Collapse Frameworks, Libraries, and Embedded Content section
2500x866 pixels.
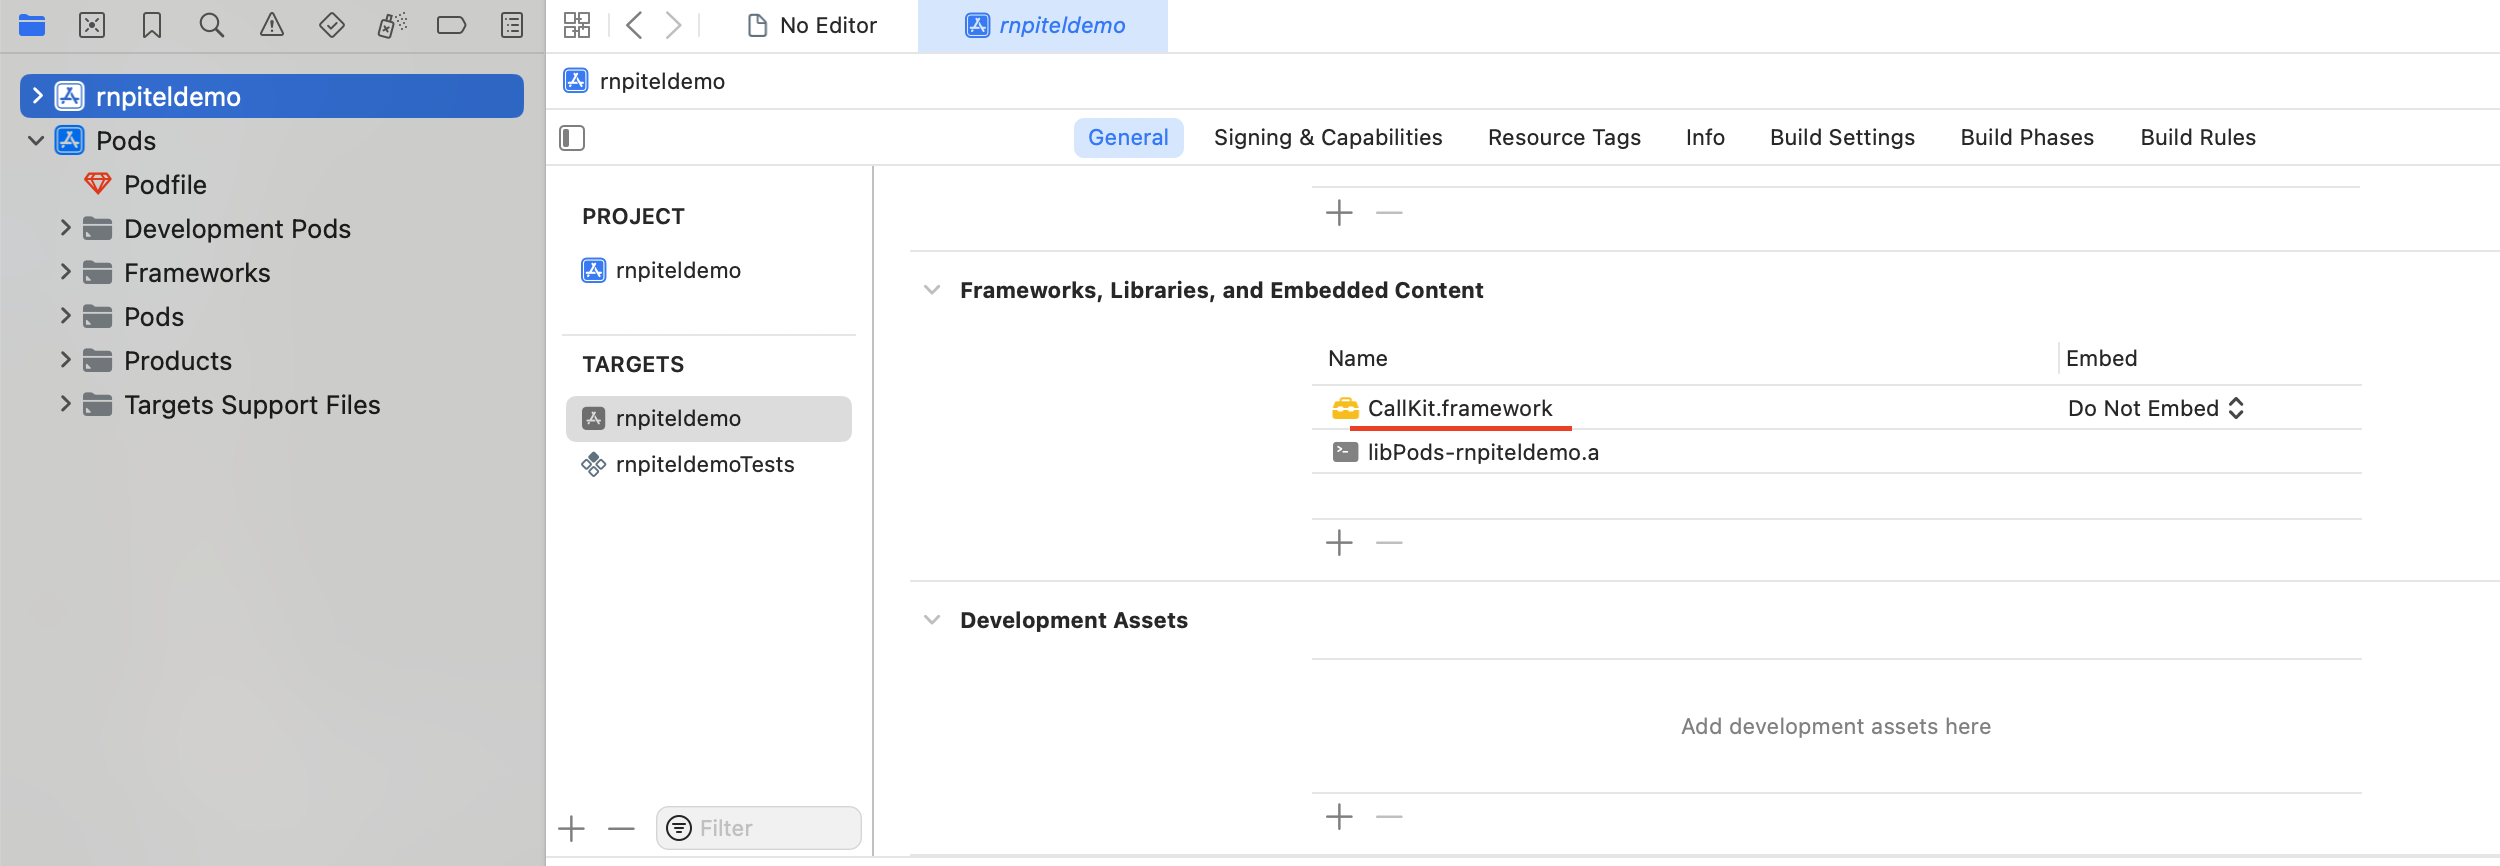point(932,290)
